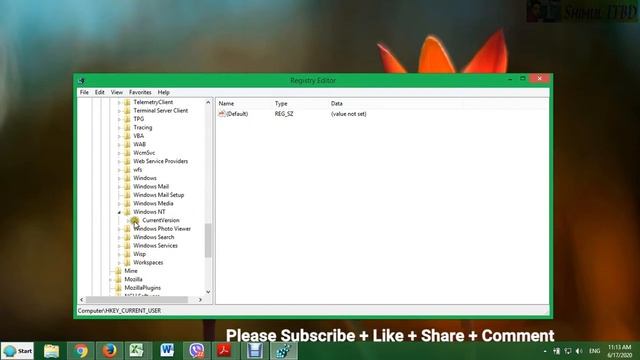Open Firefox from the taskbar
This screenshot has width=640, height=360.
pyautogui.click(x=109, y=351)
